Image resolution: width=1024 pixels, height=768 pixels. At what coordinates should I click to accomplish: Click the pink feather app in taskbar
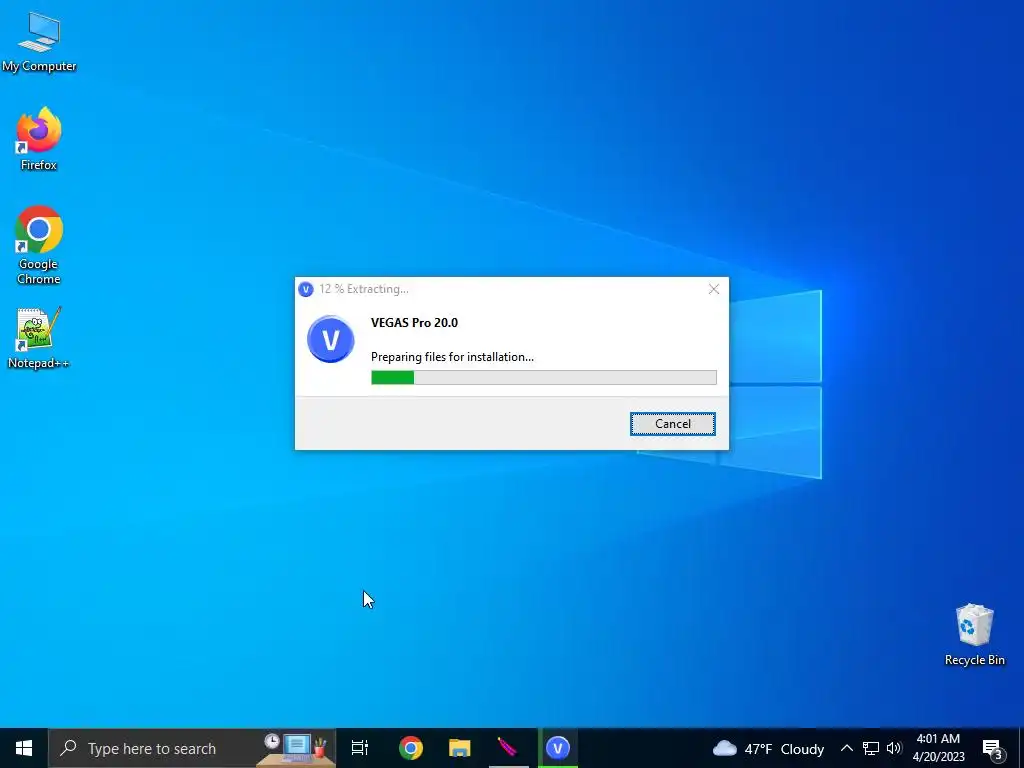[508, 748]
